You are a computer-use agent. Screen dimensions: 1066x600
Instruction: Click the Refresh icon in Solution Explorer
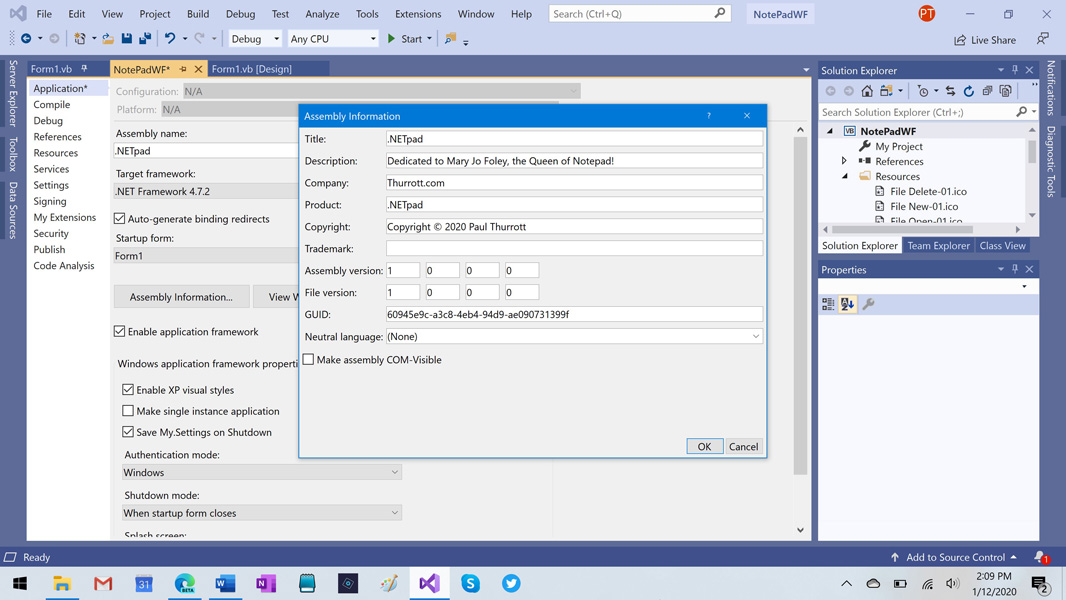click(968, 91)
